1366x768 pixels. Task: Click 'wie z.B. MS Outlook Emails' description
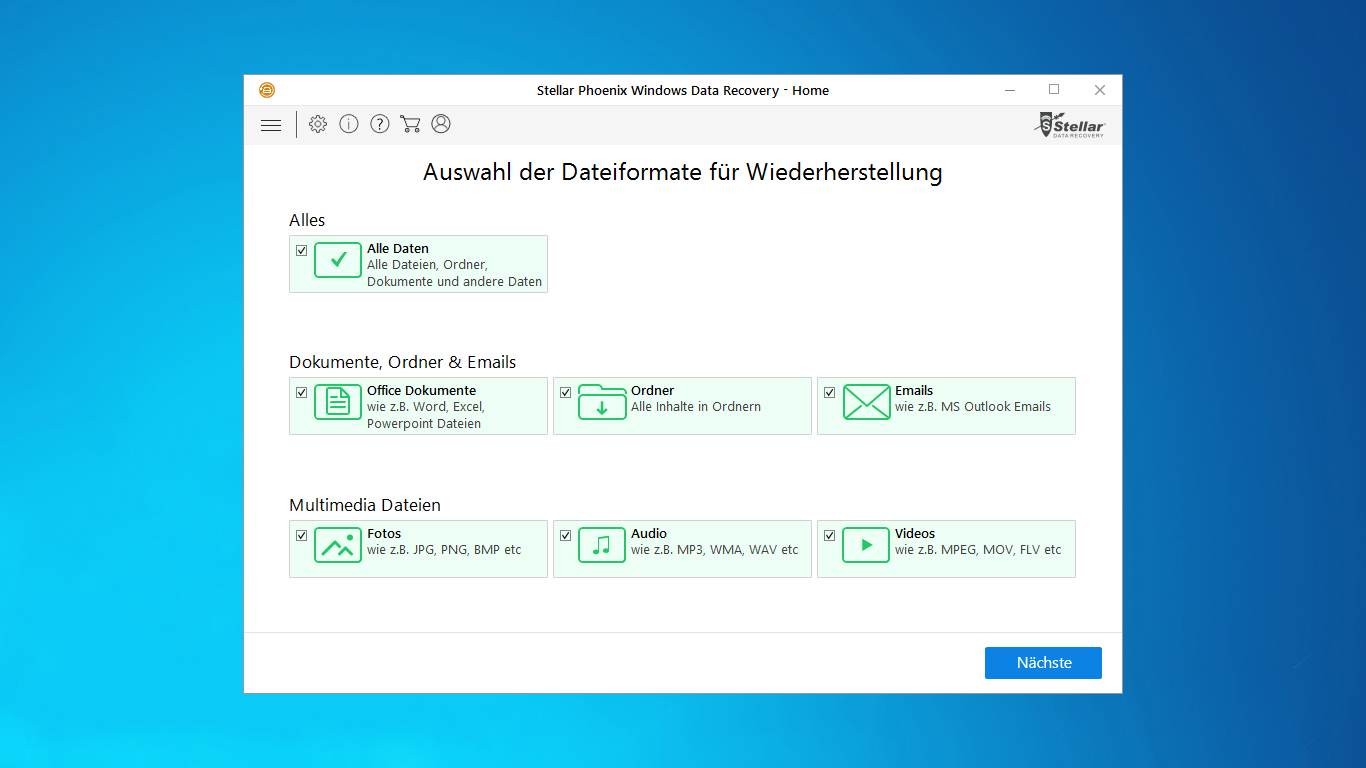point(973,407)
